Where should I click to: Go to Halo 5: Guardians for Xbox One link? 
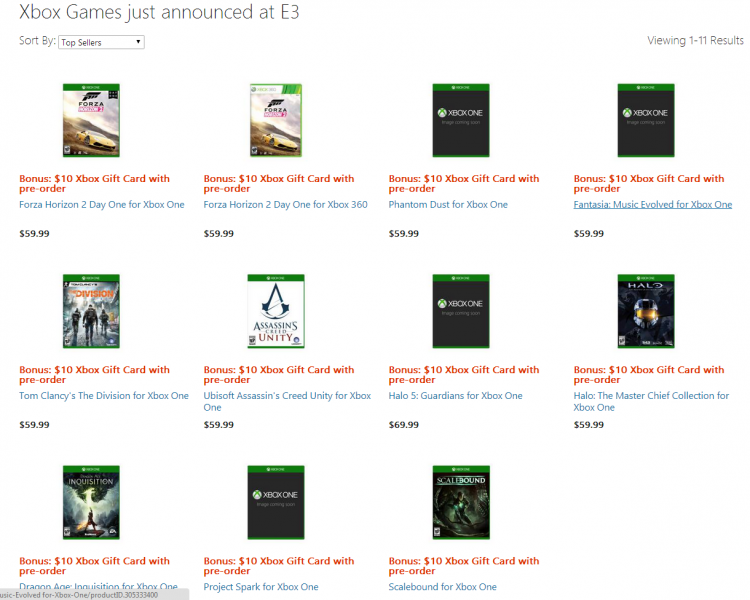[455, 396]
